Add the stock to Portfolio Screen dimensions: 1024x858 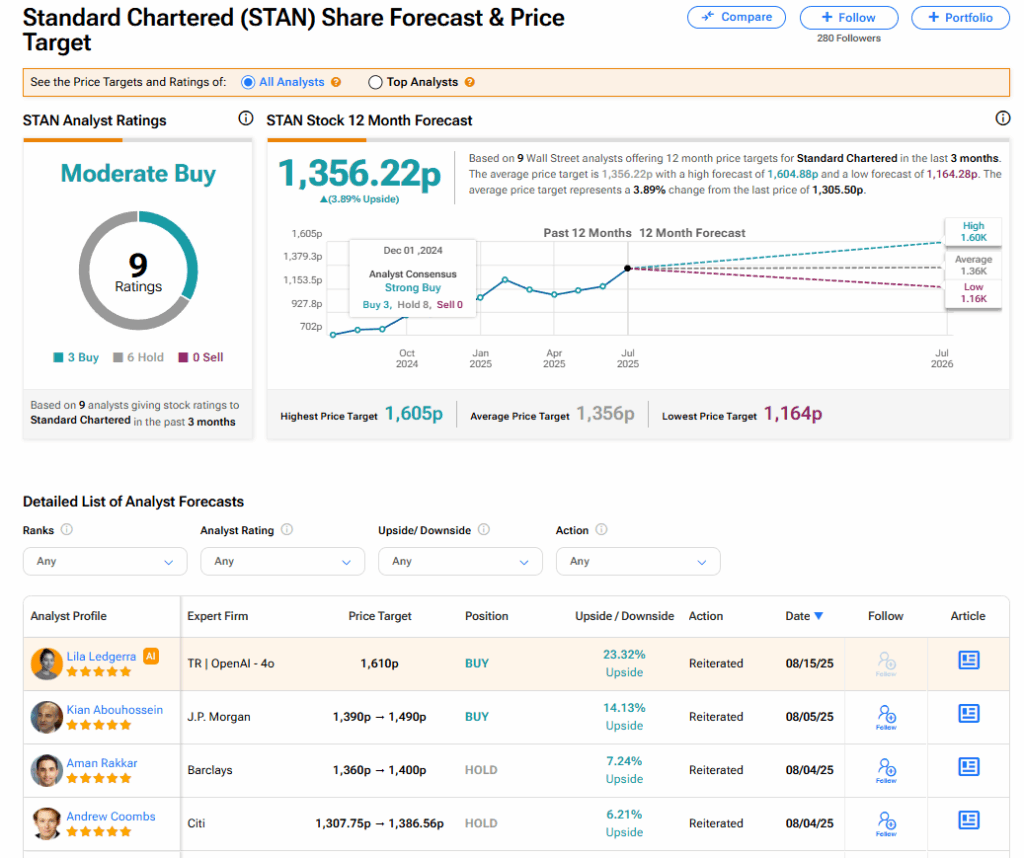[959, 17]
